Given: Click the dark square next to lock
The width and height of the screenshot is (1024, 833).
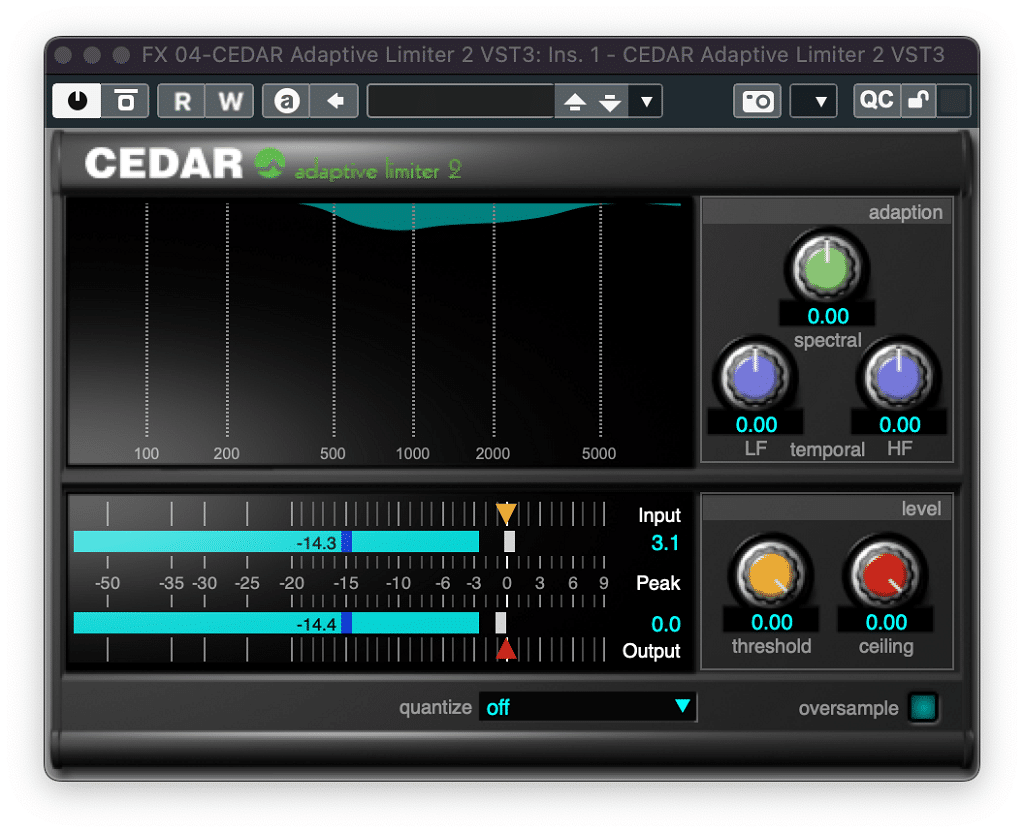Looking at the screenshot, I should click(953, 101).
